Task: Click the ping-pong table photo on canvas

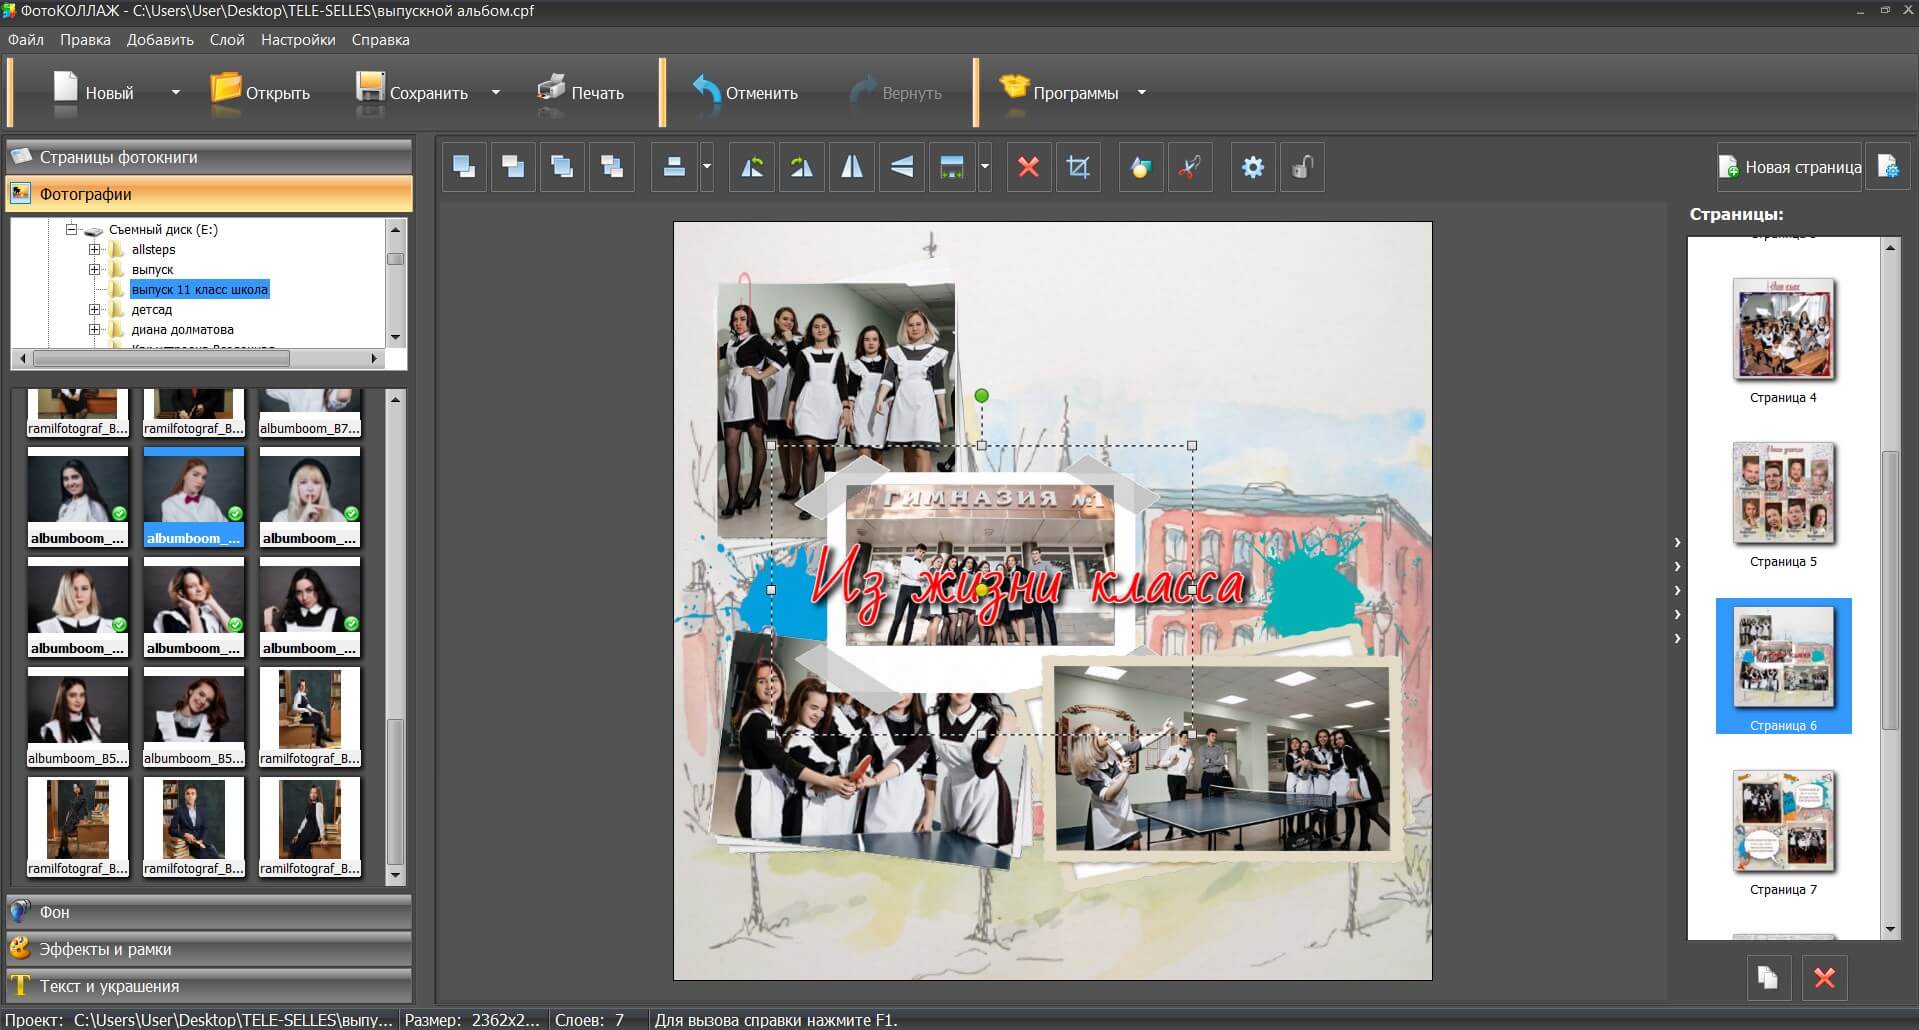Action: [x=1221, y=759]
